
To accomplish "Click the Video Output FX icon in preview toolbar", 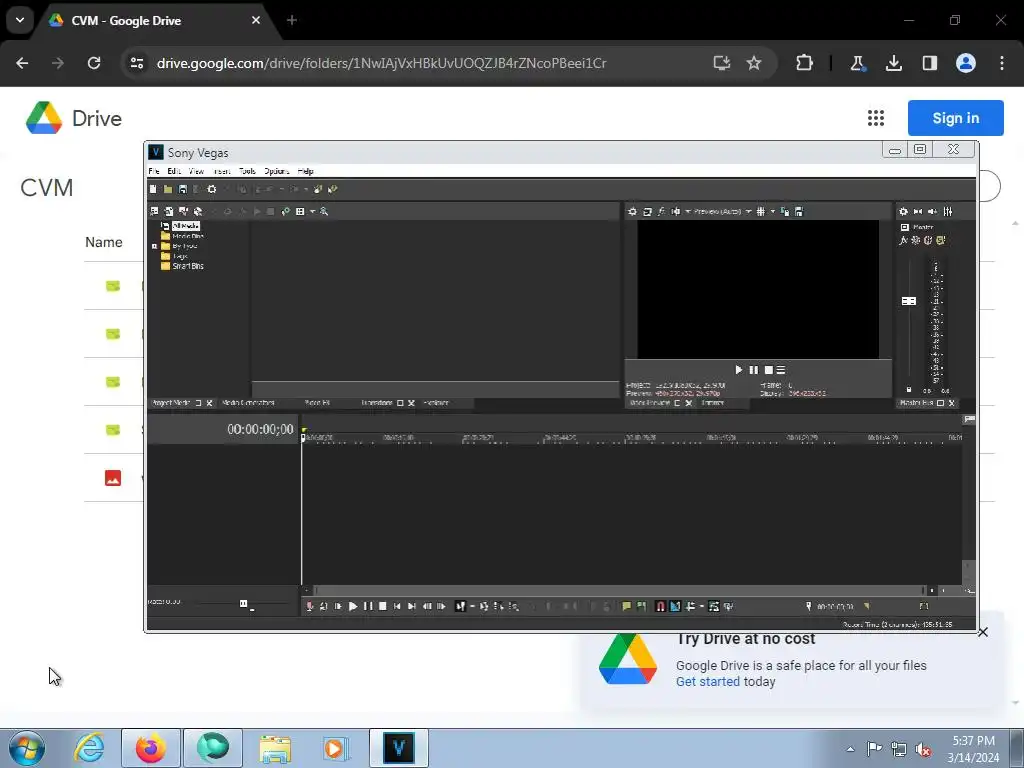I will (662, 212).
